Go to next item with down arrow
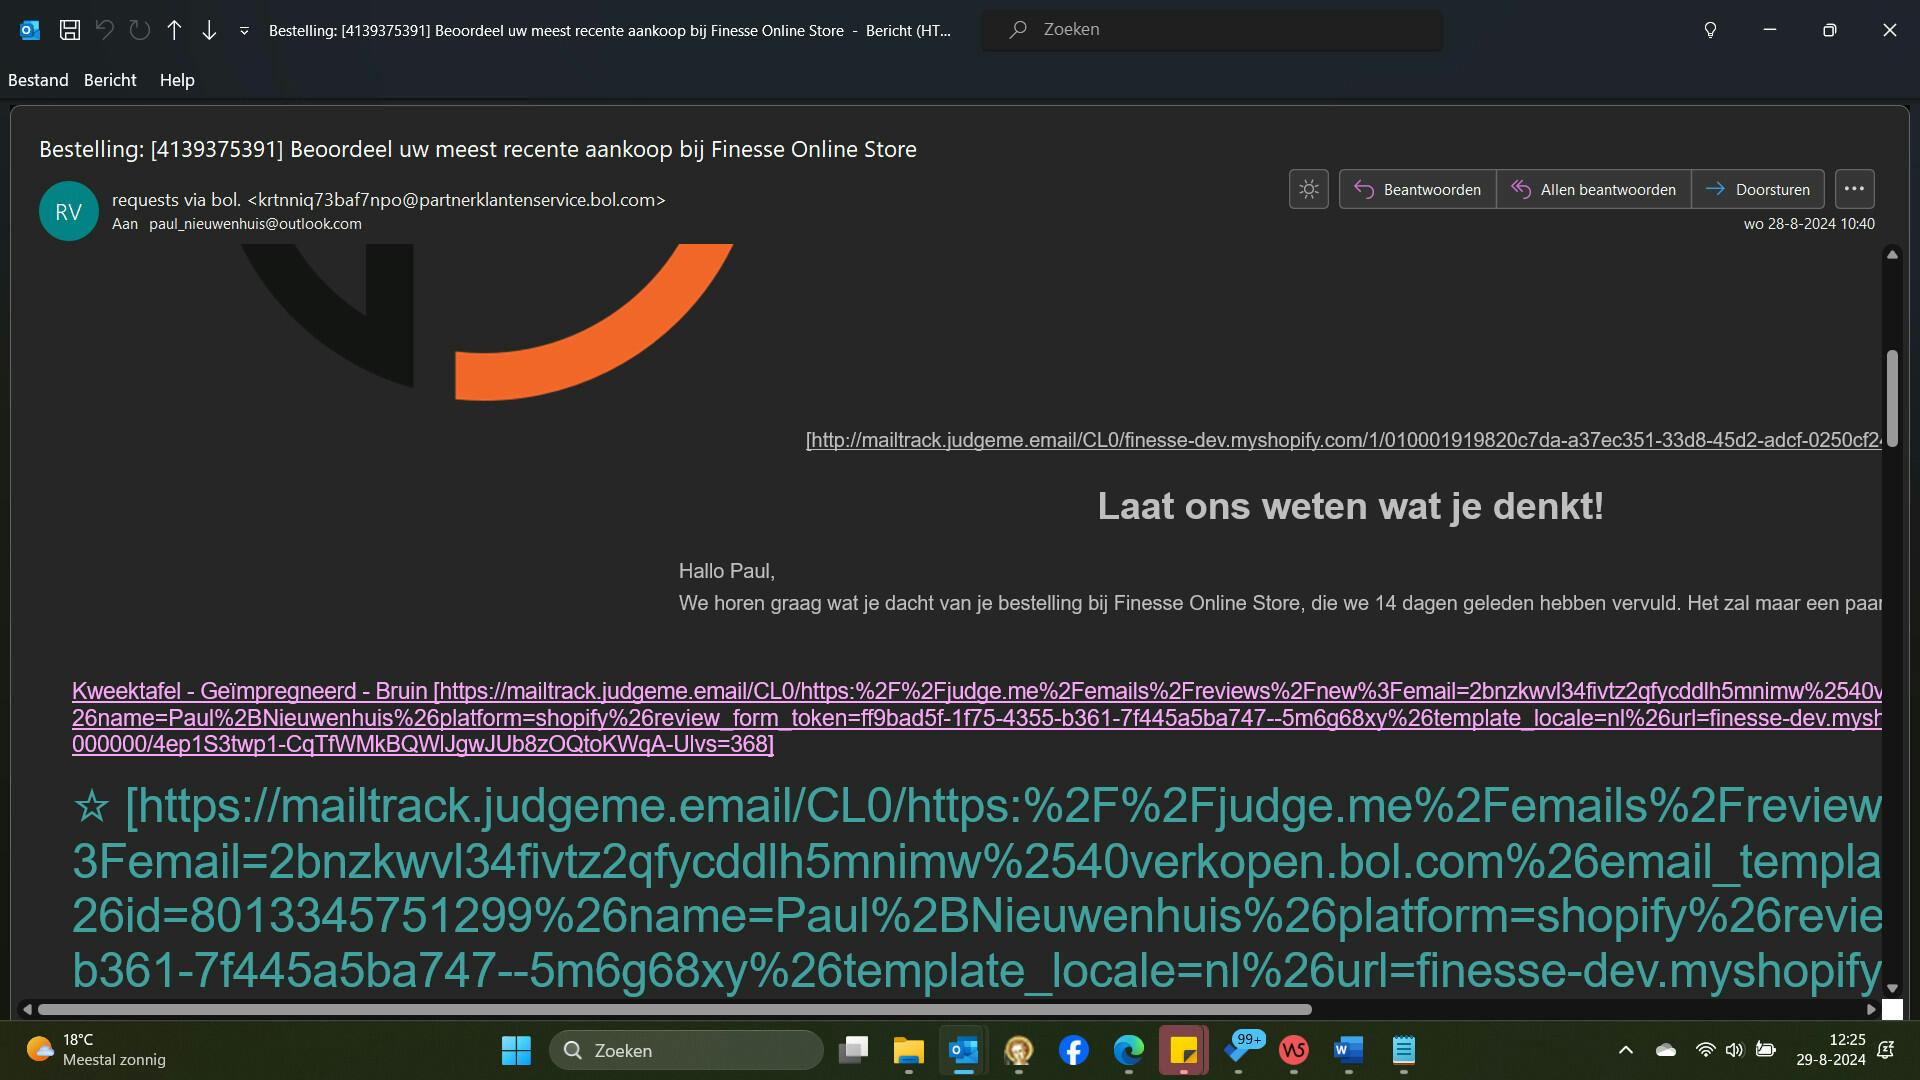This screenshot has width=1920, height=1080. [x=209, y=30]
